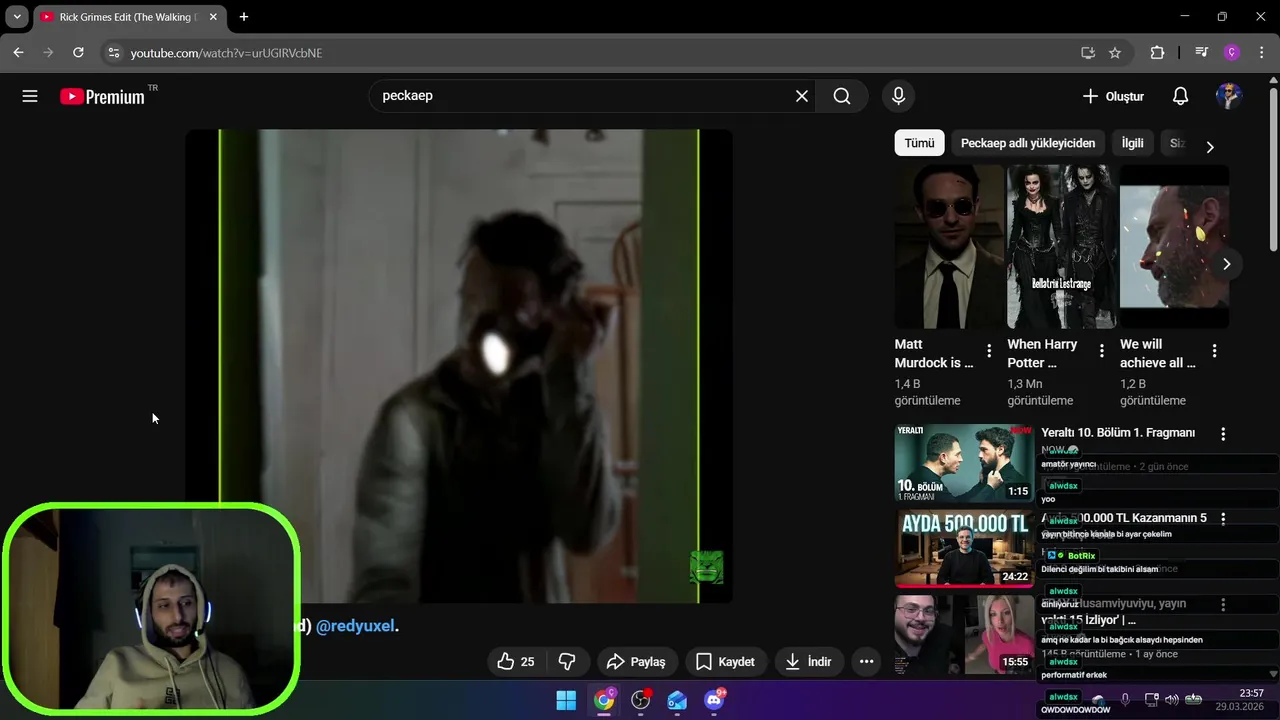Open Chrome three-dot menu
Screen dimensions: 1280x720
[x=1262, y=53]
